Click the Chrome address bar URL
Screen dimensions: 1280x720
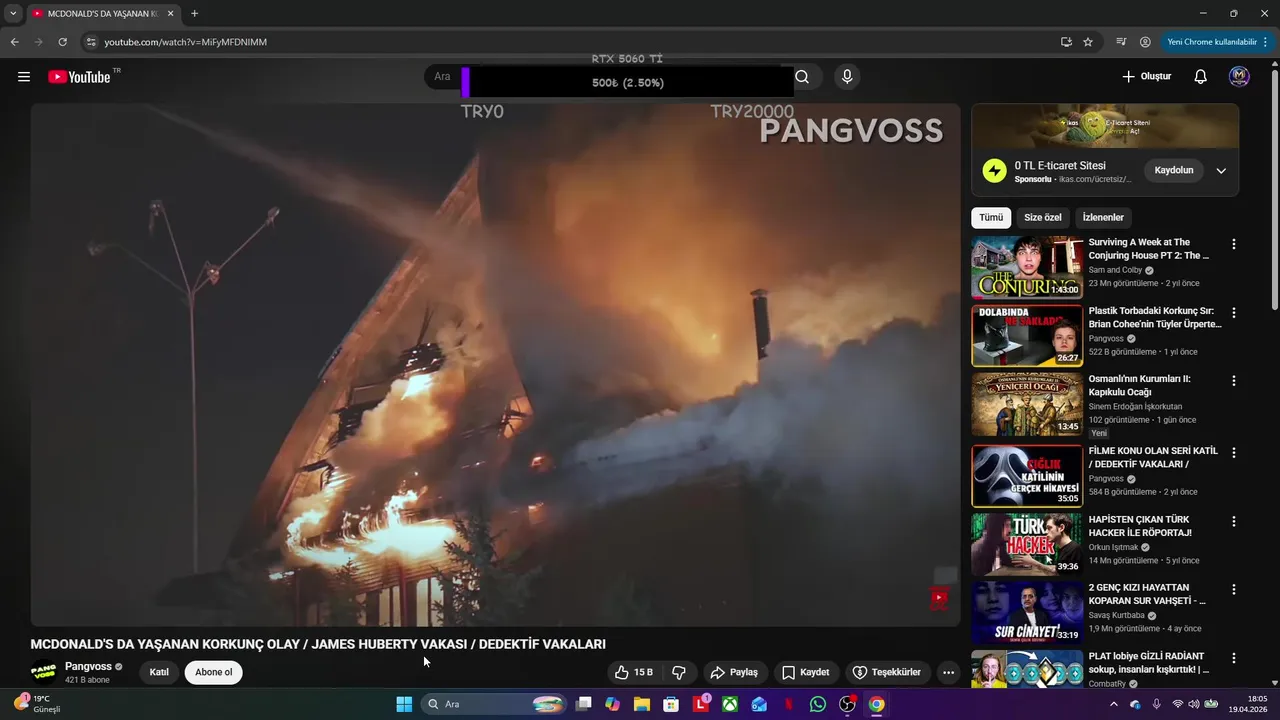coord(185,42)
